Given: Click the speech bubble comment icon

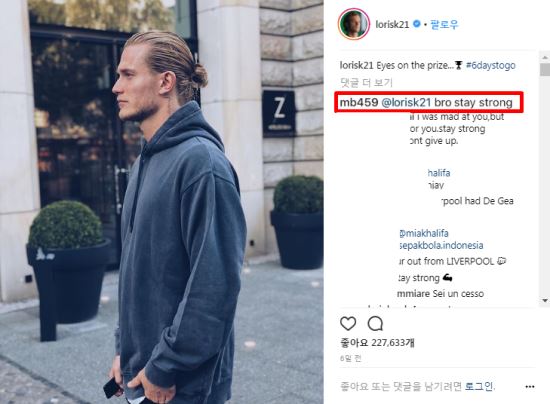Looking at the screenshot, I should click(x=375, y=323).
